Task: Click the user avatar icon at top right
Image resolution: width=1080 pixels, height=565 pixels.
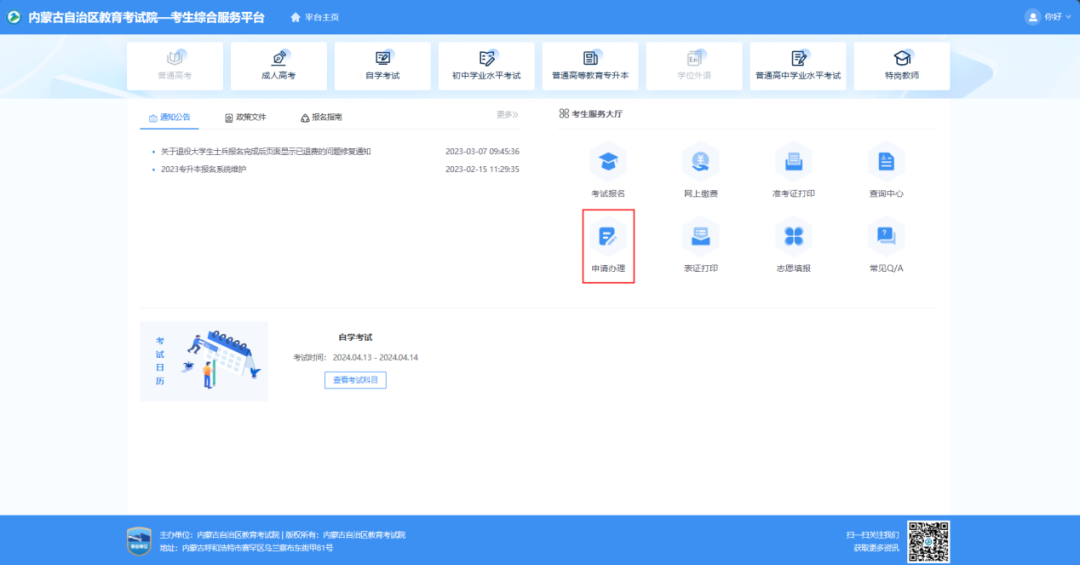Action: pos(1033,17)
